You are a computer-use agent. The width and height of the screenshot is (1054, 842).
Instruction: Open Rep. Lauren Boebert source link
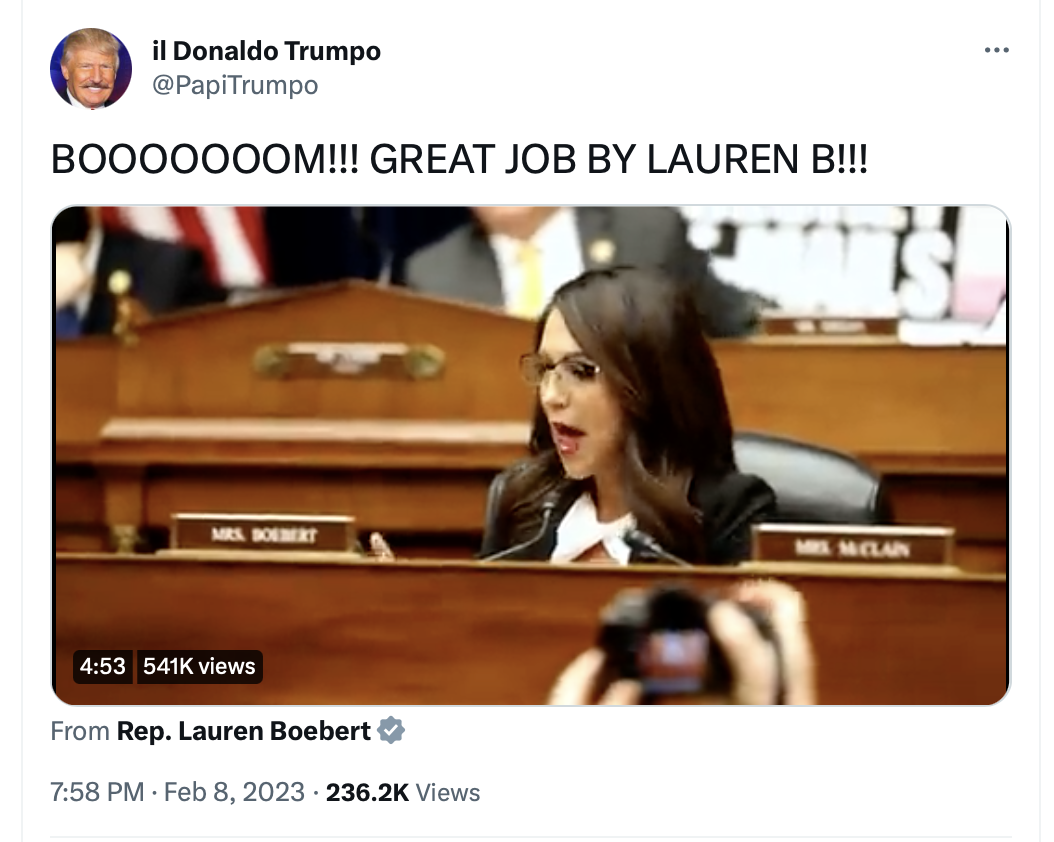point(244,730)
